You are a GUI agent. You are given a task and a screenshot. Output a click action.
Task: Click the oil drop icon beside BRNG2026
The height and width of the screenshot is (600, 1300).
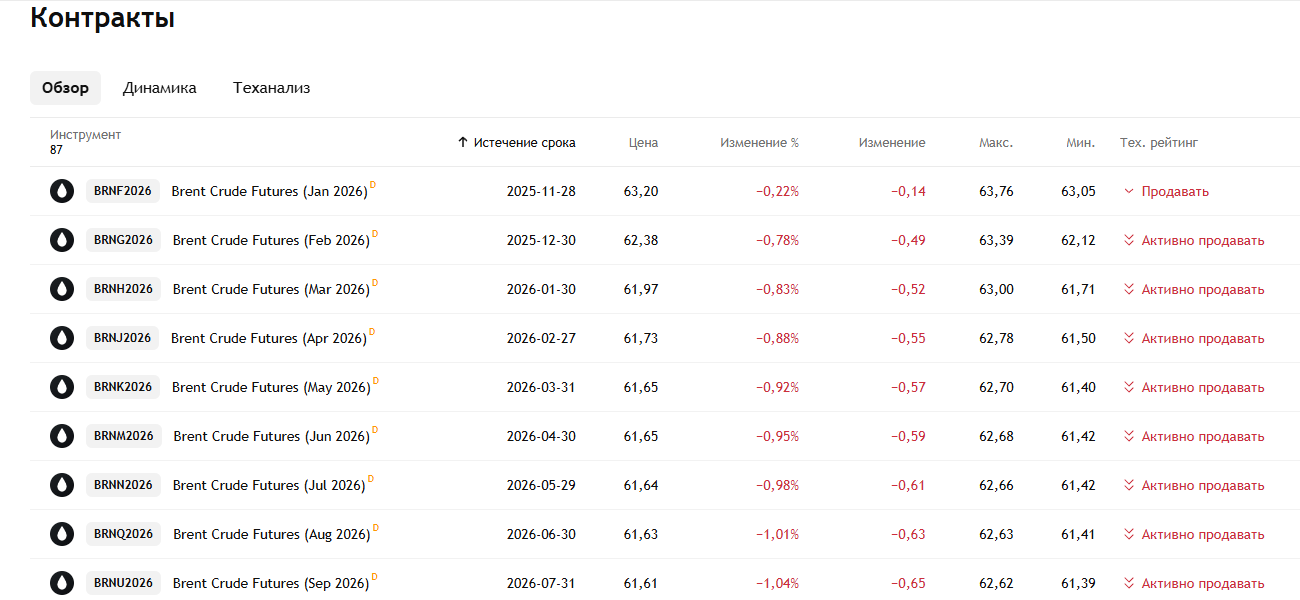(62, 240)
